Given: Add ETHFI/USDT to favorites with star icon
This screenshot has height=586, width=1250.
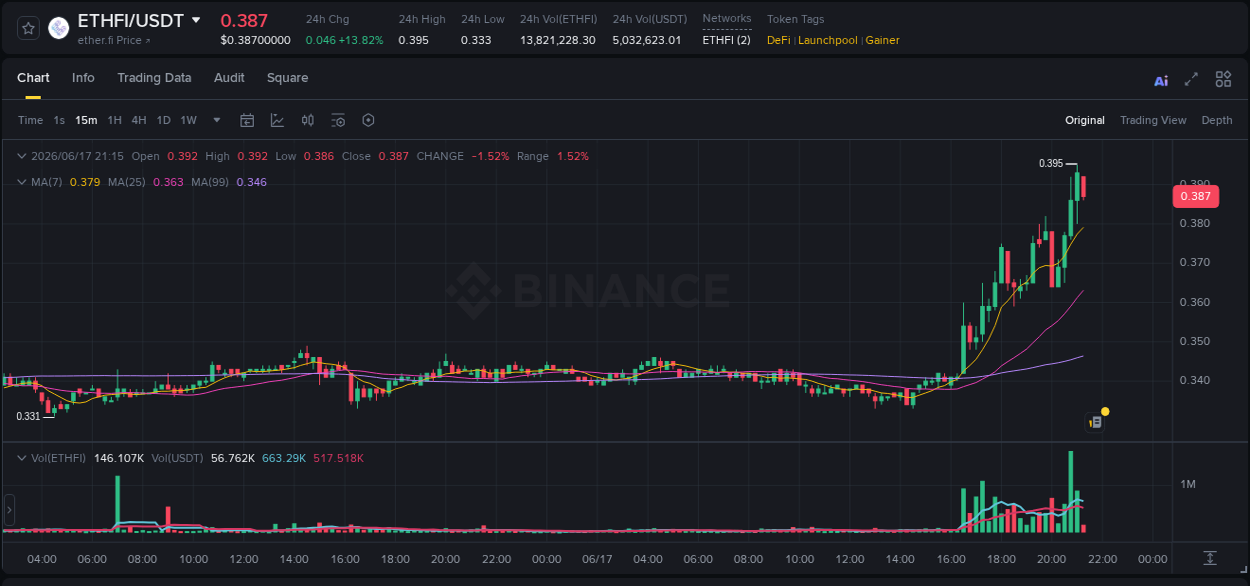Looking at the screenshot, I should (28, 28).
